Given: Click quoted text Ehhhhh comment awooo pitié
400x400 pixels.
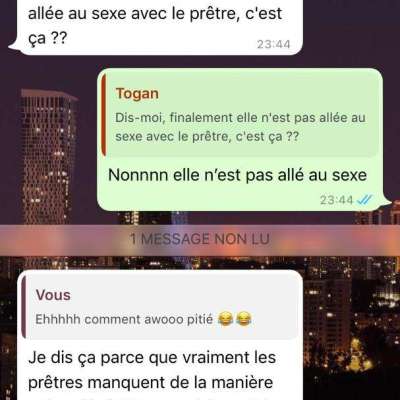Looking at the screenshot, I should [124, 319].
